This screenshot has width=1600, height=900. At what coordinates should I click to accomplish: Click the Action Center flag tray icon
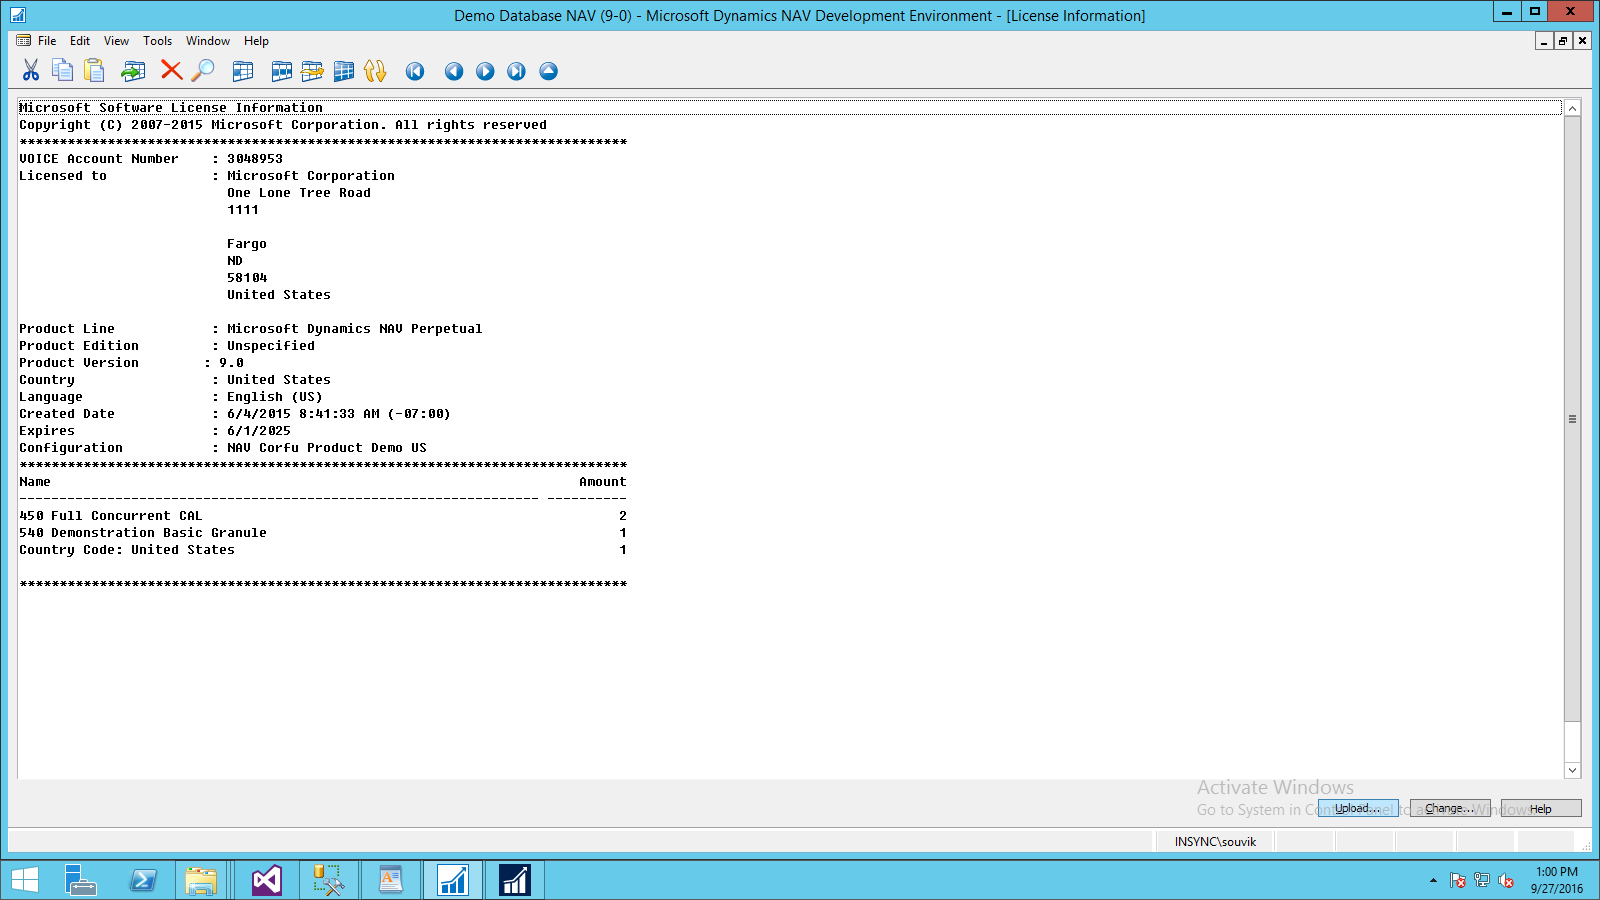point(1458,880)
